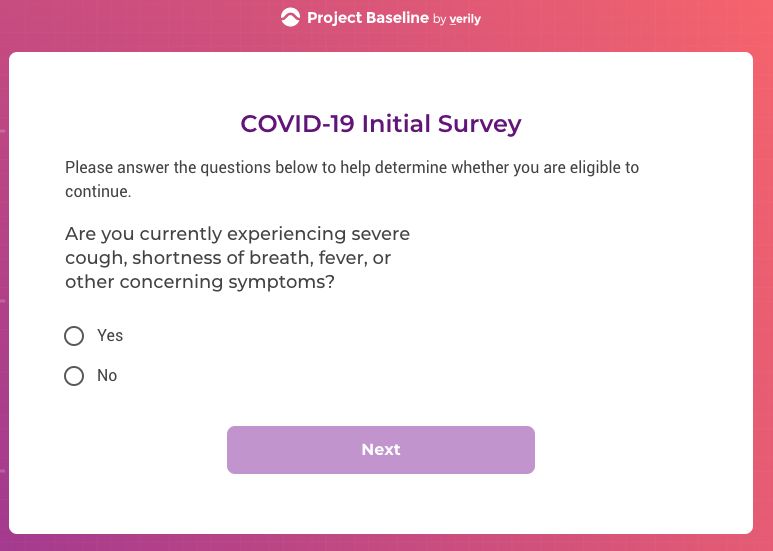Image resolution: width=773 pixels, height=551 pixels.
Task: Click "cough, shortness of breath, fever, or" line
Action: click(x=228, y=258)
